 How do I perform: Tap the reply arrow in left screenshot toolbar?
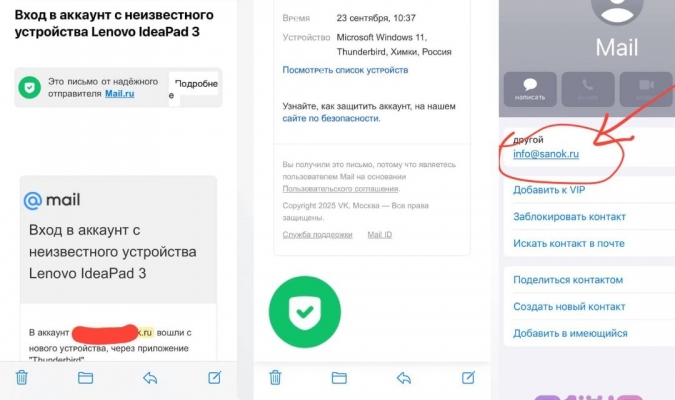pos(150,378)
